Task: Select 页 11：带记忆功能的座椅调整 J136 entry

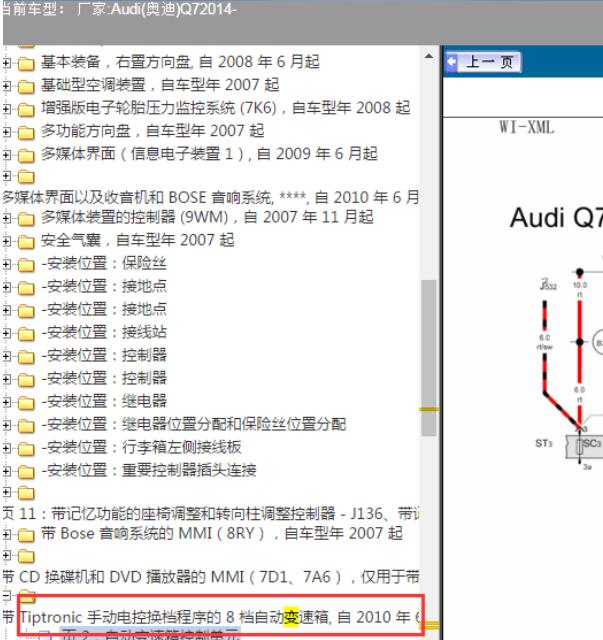Action: 211,513
